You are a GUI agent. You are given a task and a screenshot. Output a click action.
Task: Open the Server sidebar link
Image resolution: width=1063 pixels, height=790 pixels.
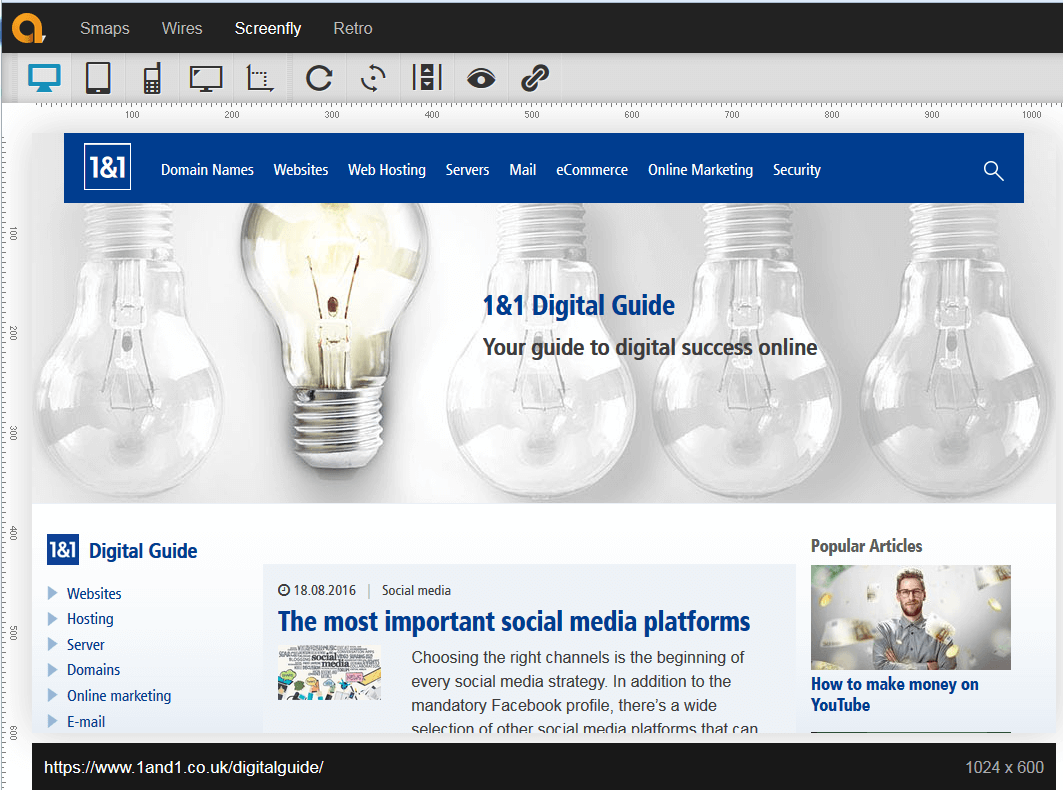[x=85, y=644]
